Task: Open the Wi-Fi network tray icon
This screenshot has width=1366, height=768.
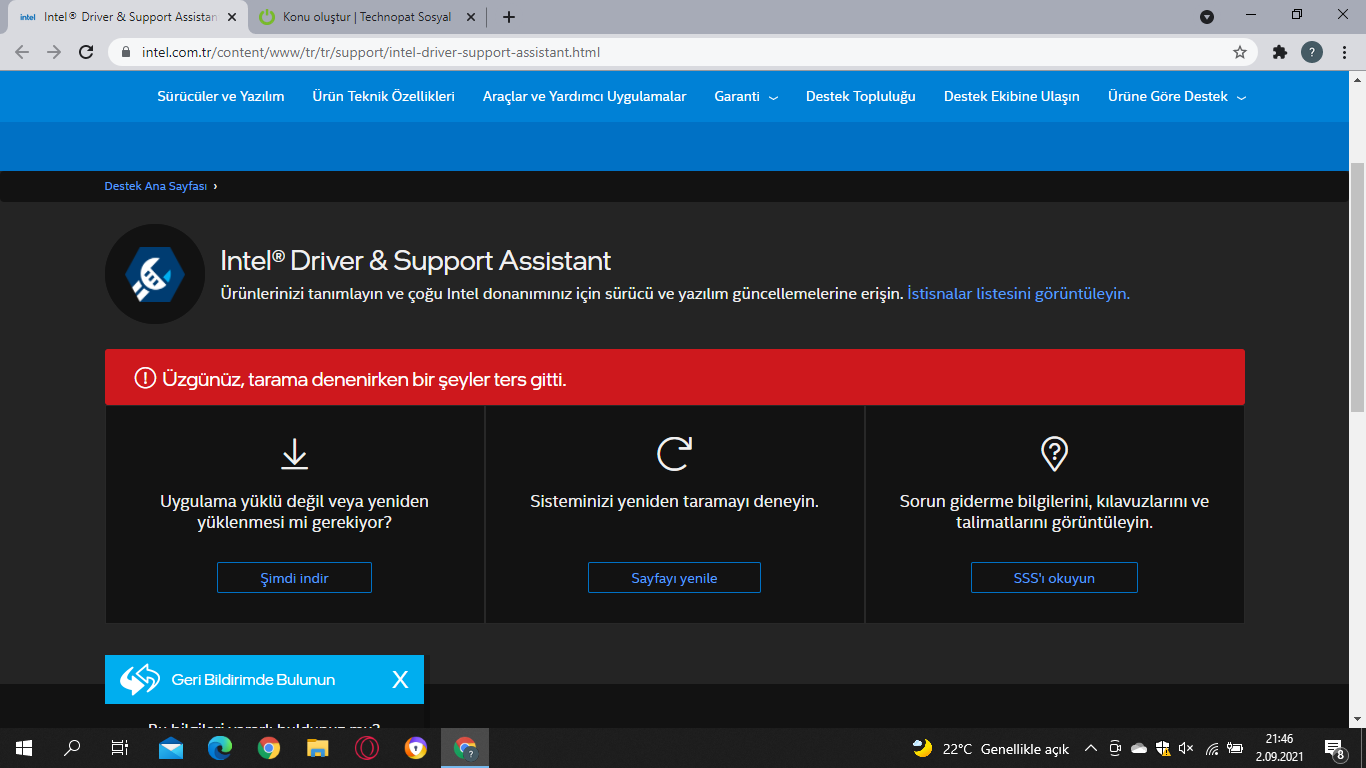Action: pos(1212,748)
